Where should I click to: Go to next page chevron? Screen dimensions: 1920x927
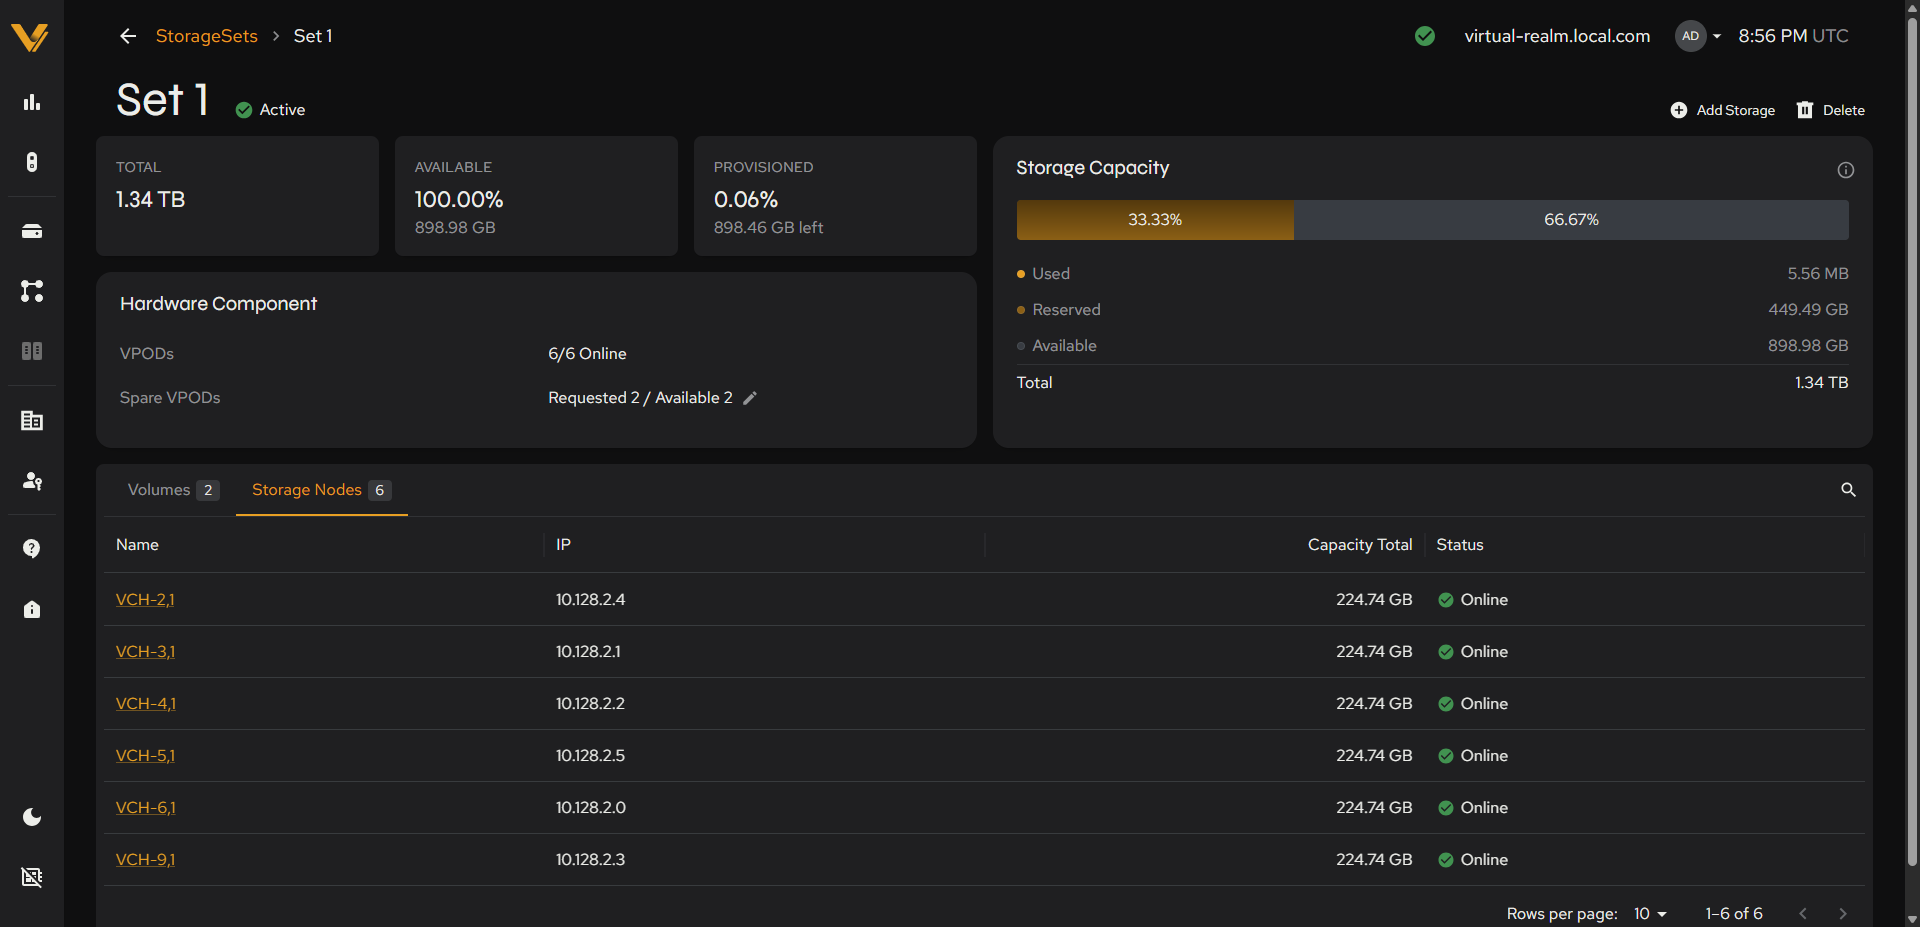coord(1843,914)
